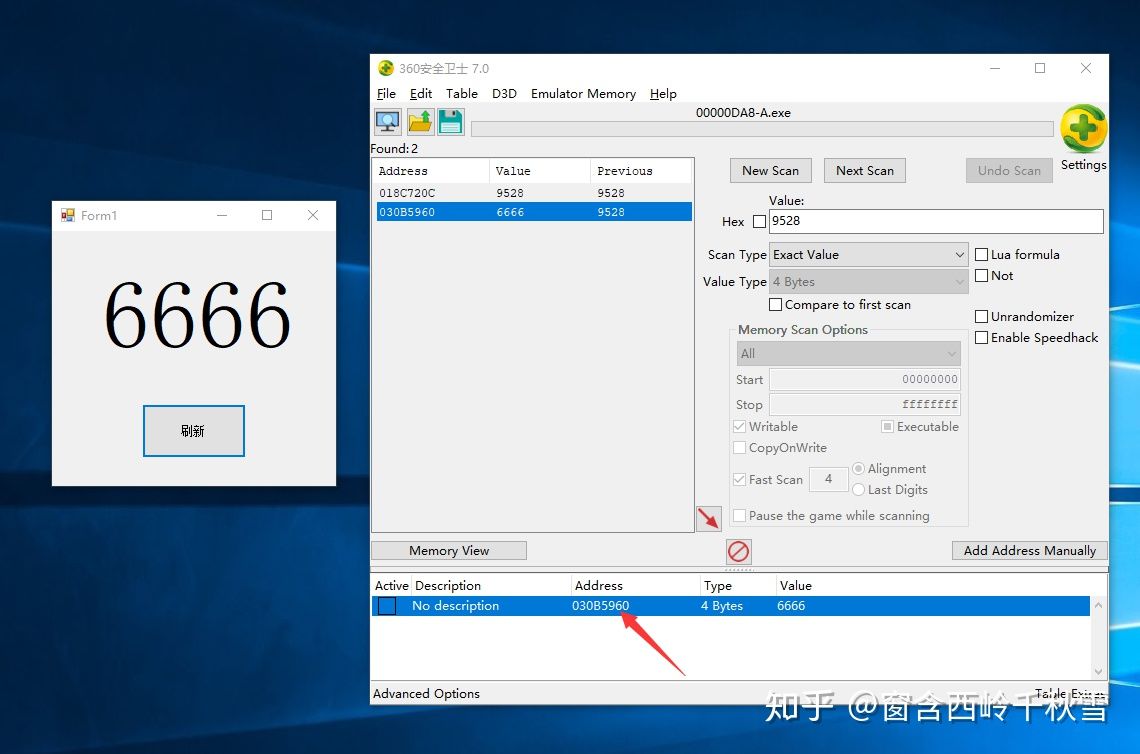Open Settings via the green plus logo
This screenshot has width=1140, height=754.
click(x=1083, y=129)
